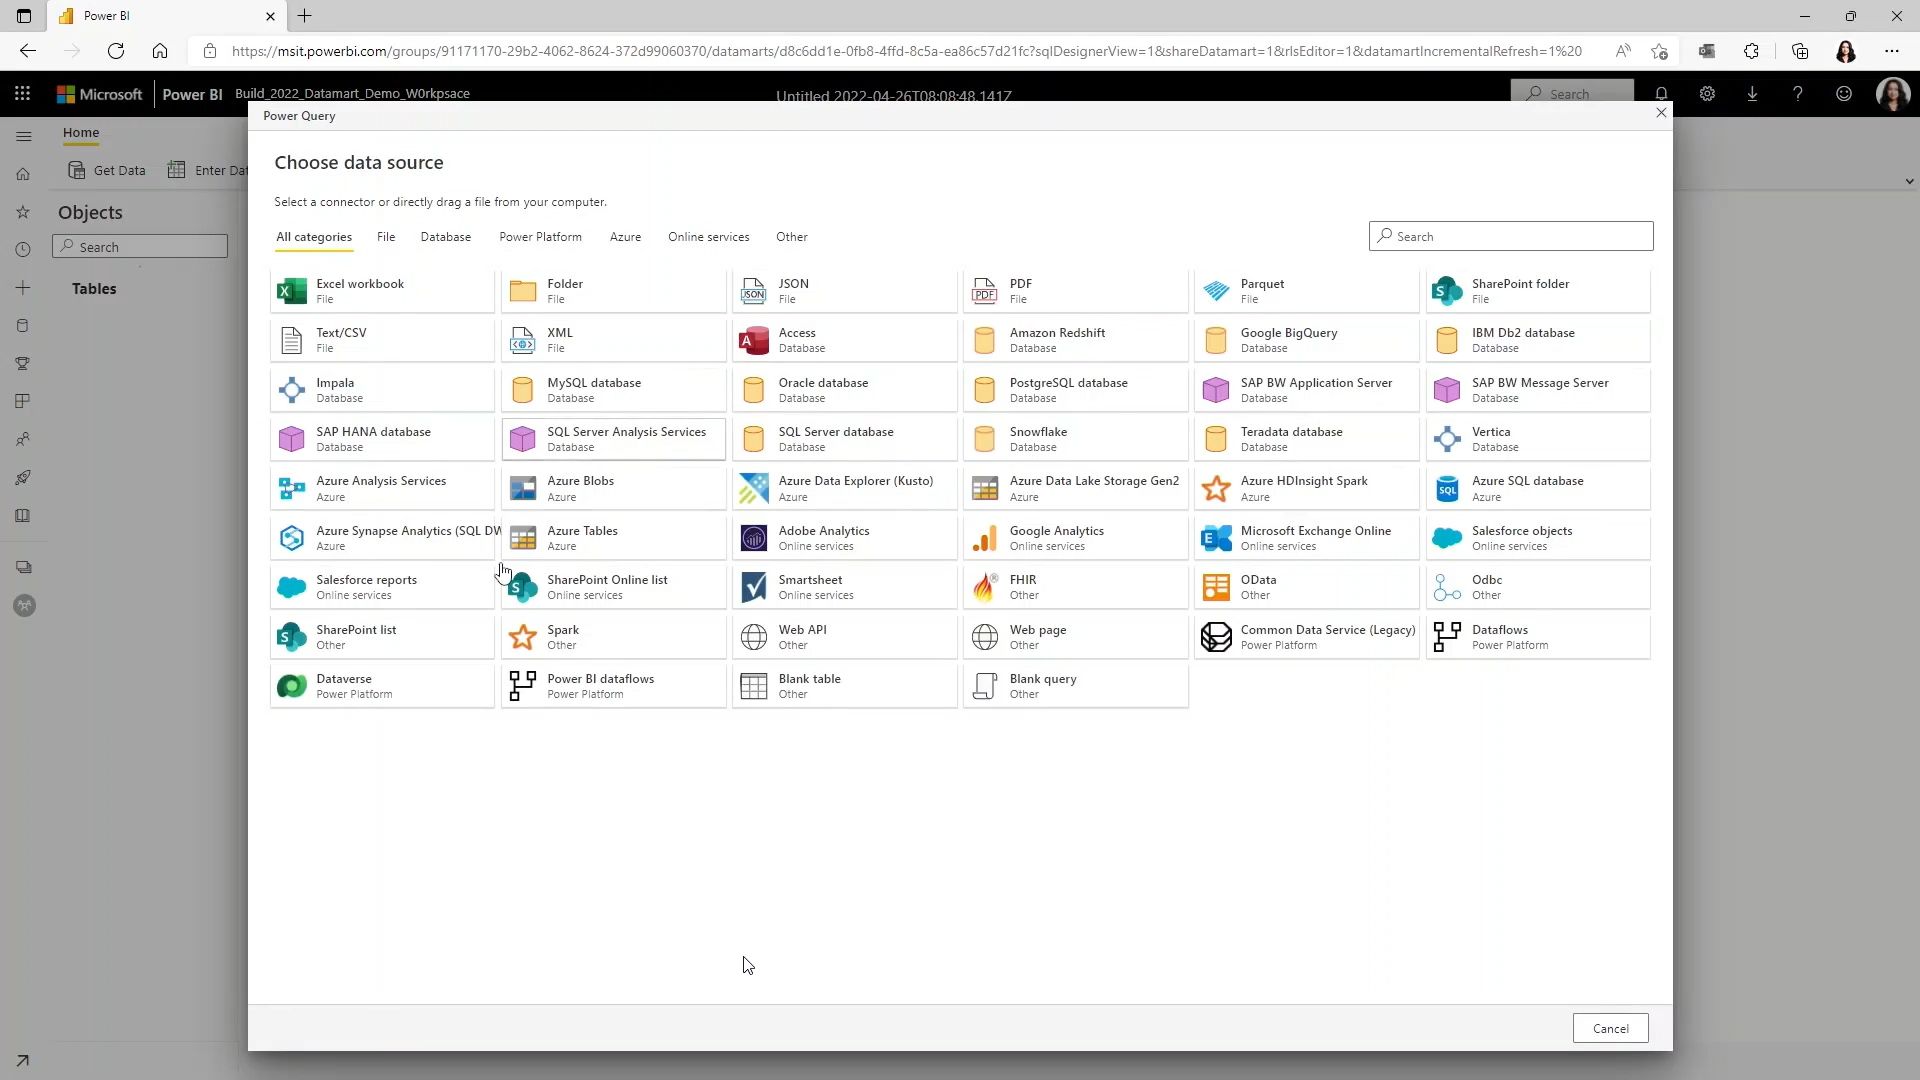This screenshot has width=1920, height=1080.
Task: Pick the SAP BW Application Server connector
Action: [1306, 390]
